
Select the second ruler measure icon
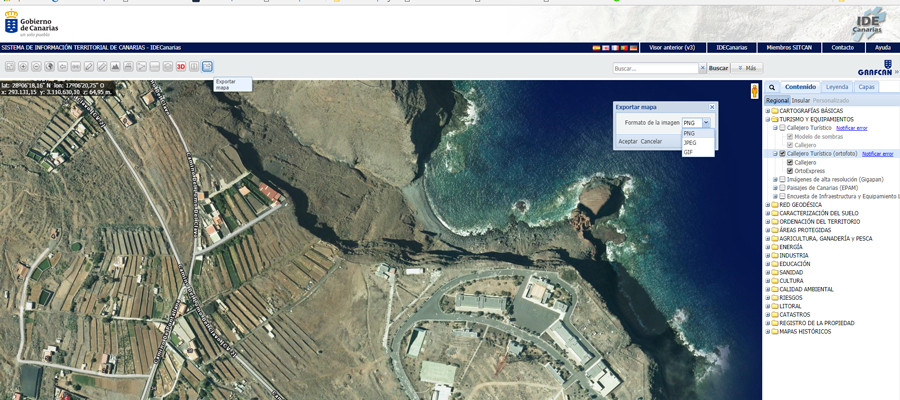pyautogui.click(x=102, y=67)
